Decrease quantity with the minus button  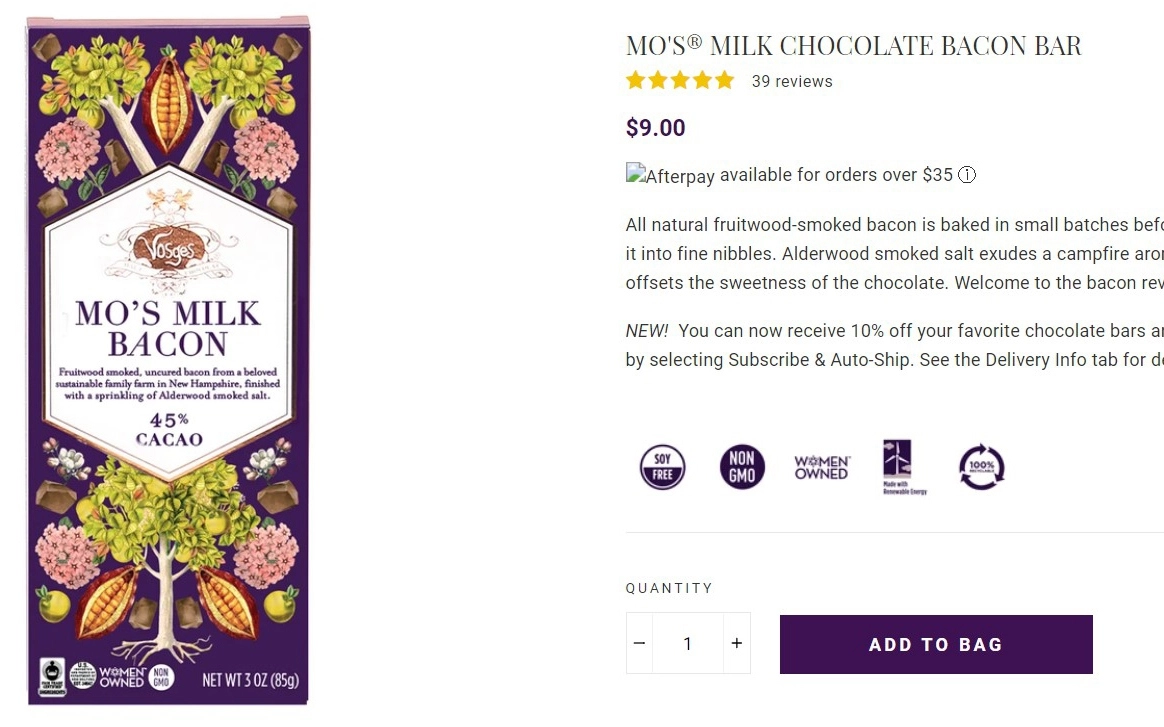(640, 643)
